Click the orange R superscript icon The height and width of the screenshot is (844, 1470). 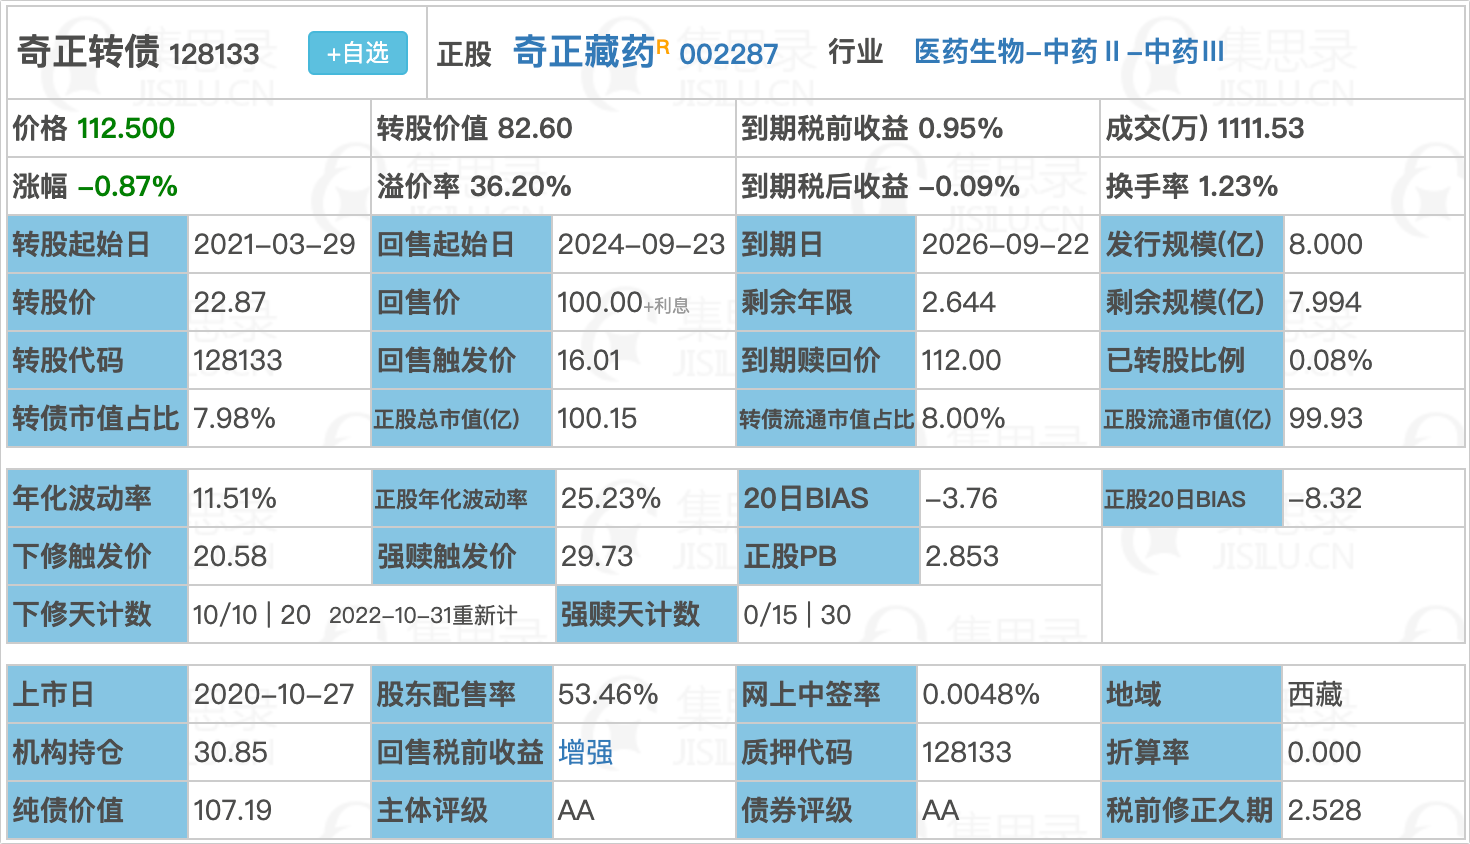click(663, 46)
